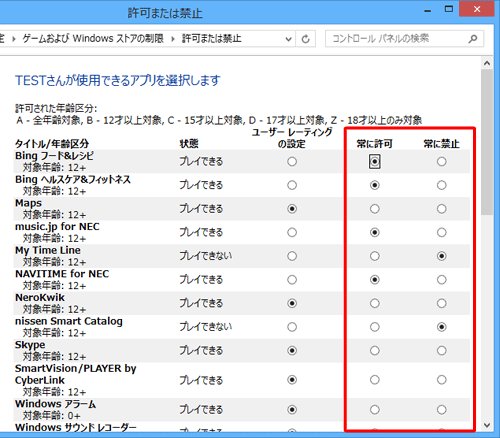Select user rating setting for My Time Line

292,256
